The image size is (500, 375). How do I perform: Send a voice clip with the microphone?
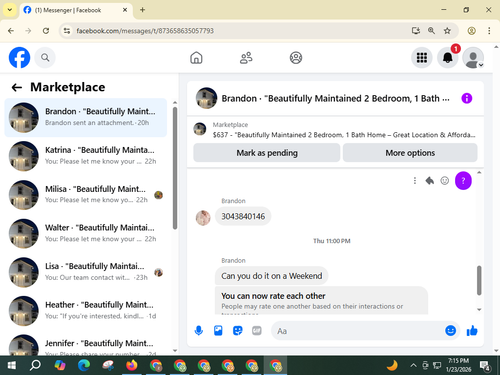199,331
